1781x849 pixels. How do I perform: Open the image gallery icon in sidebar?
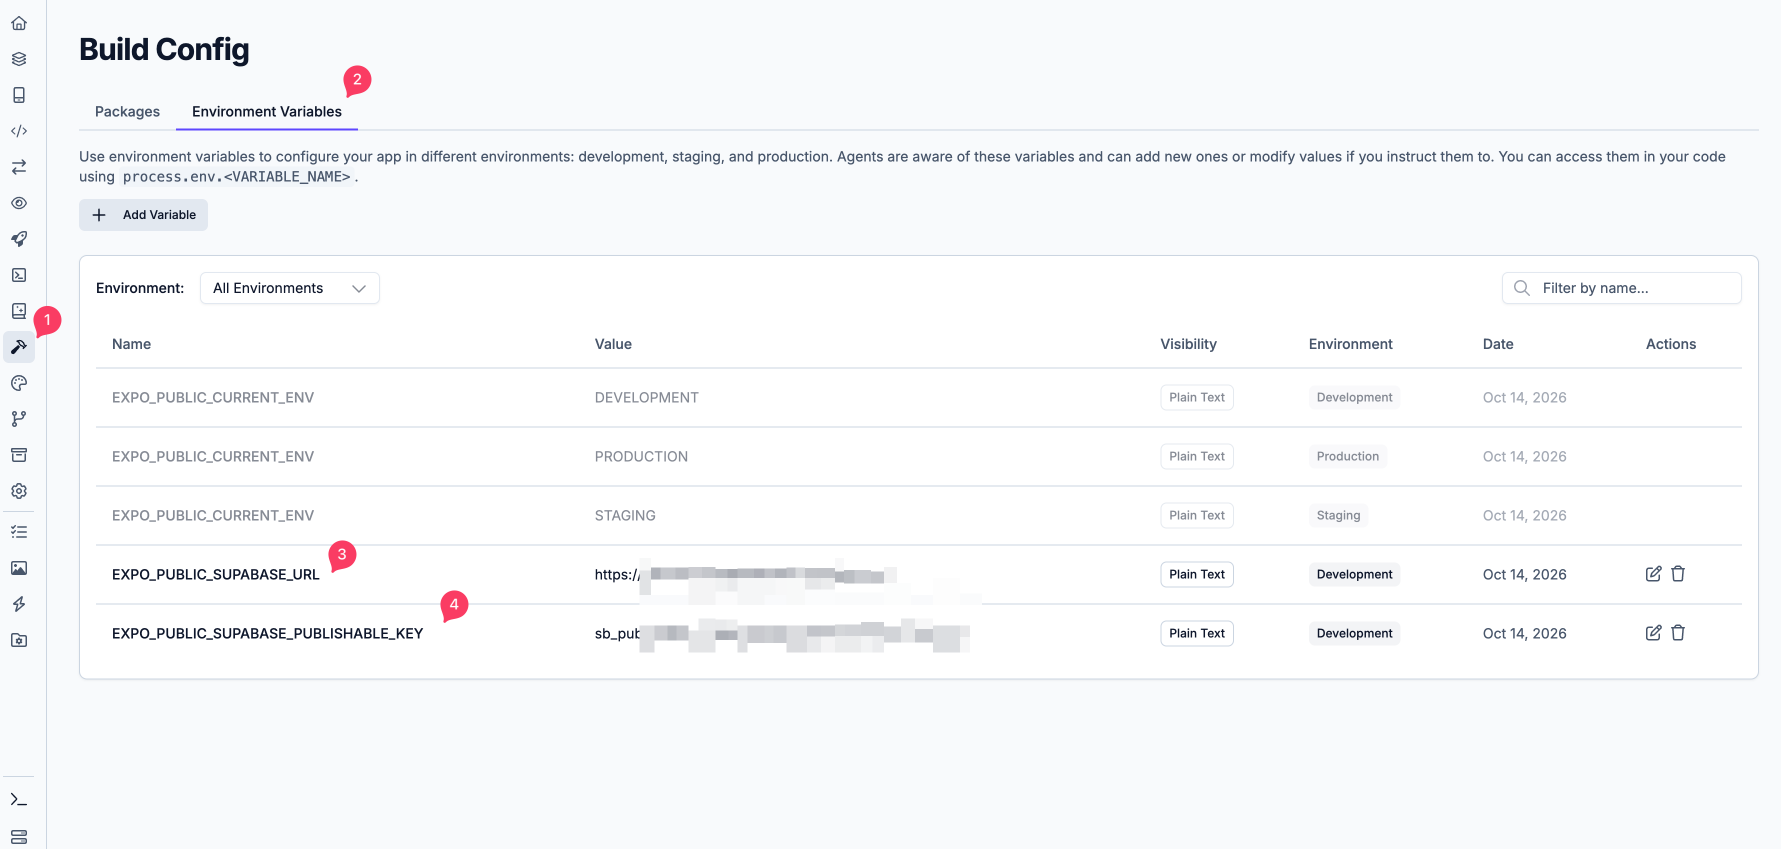[19, 568]
